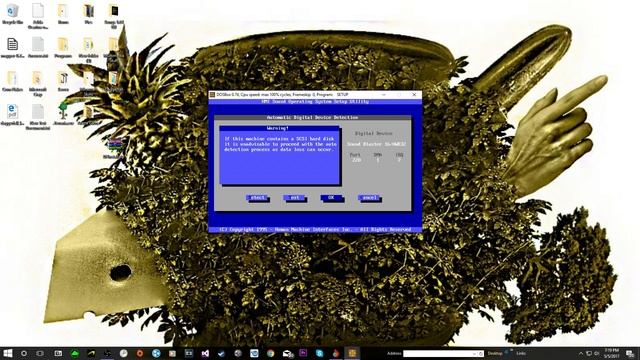
Task: Open Visual Studio from the taskbar
Action: (205, 353)
